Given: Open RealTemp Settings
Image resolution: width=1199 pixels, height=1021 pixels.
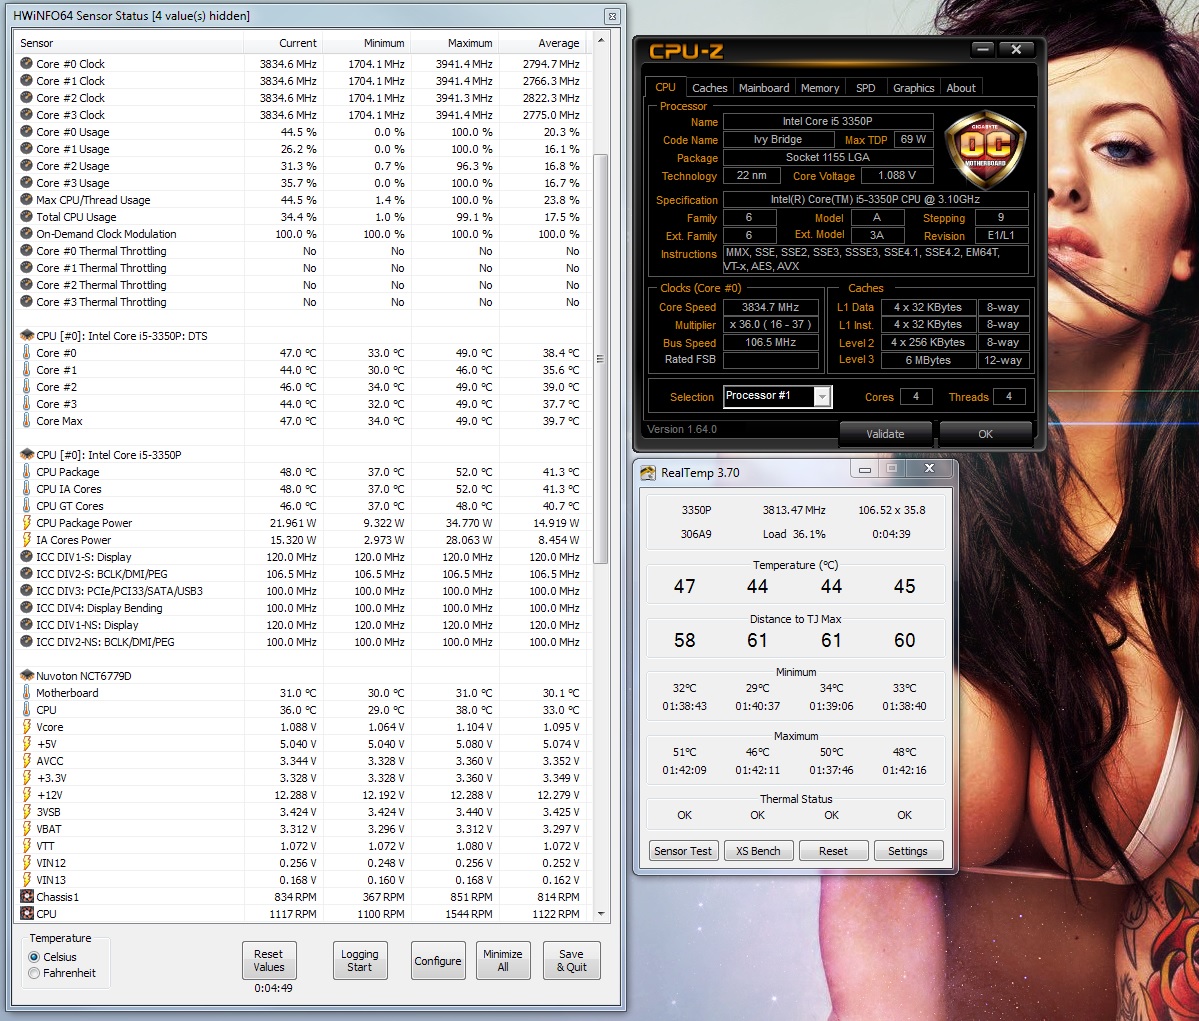Looking at the screenshot, I should pyautogui.click(x=908, y=850).
